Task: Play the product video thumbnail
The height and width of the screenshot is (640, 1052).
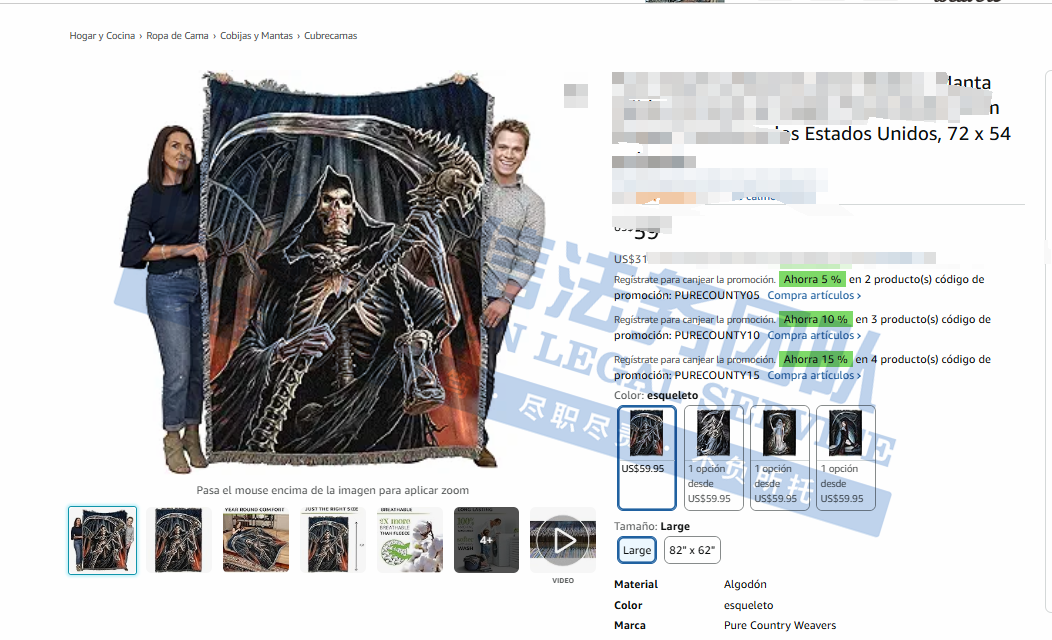Action: (x=563, y=540)
